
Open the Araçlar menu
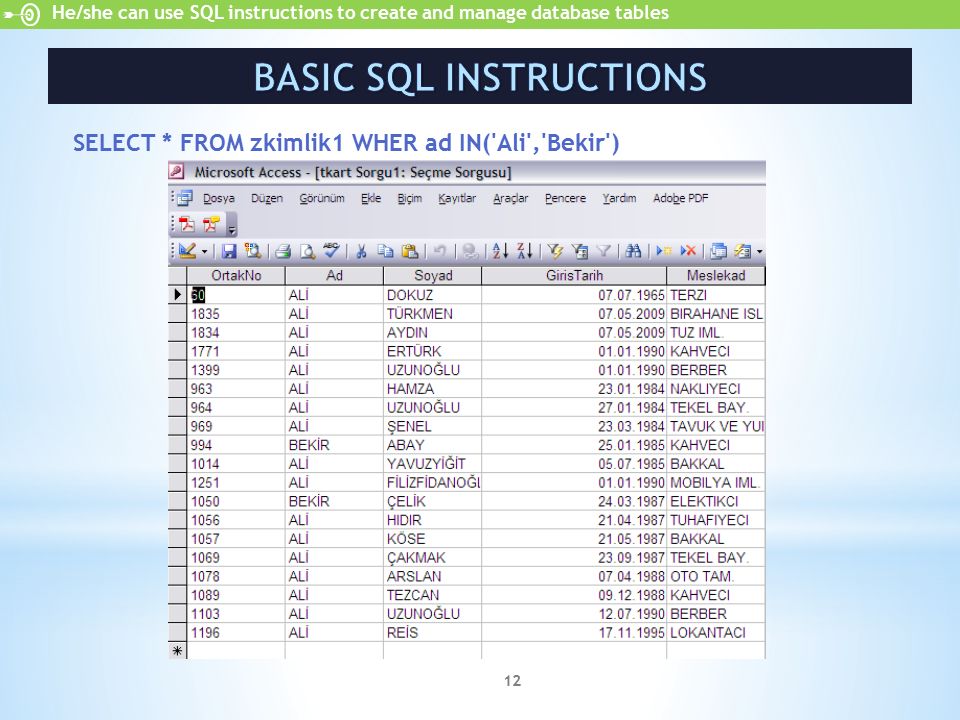point(511,198)
